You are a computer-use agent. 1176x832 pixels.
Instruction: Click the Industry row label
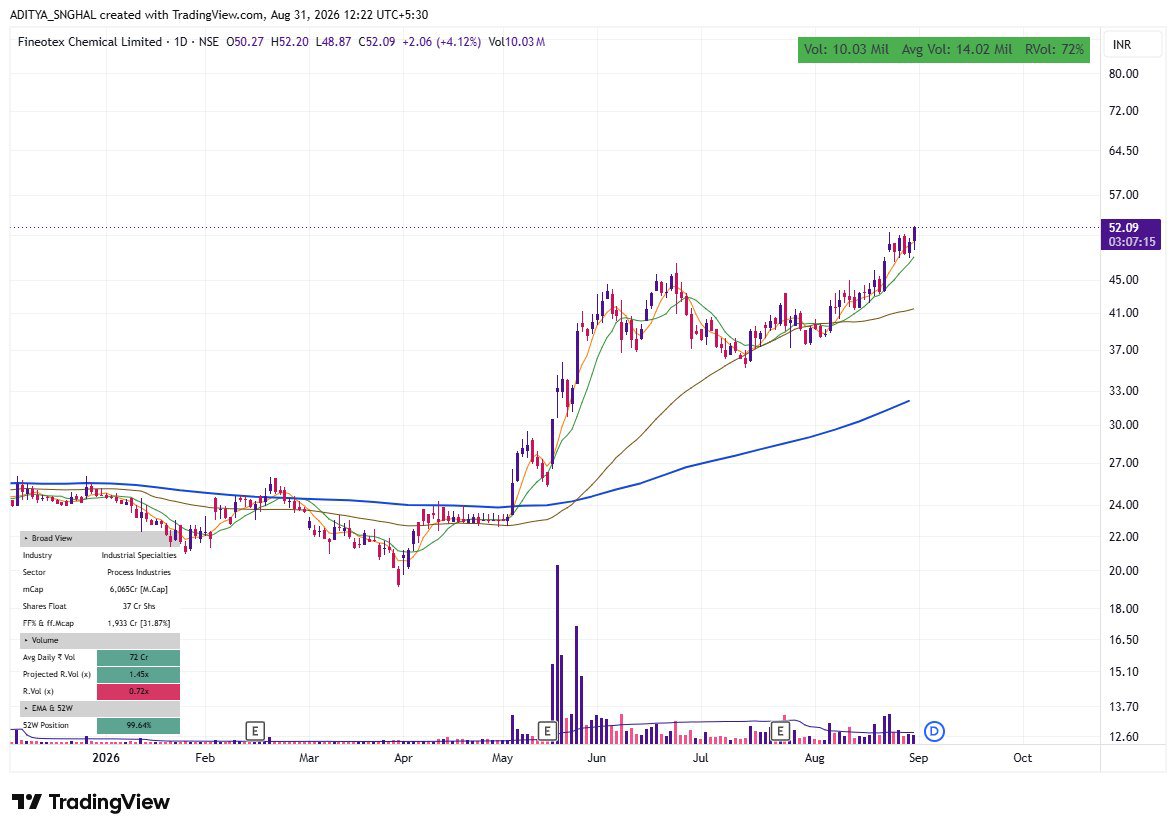point(38,556)
